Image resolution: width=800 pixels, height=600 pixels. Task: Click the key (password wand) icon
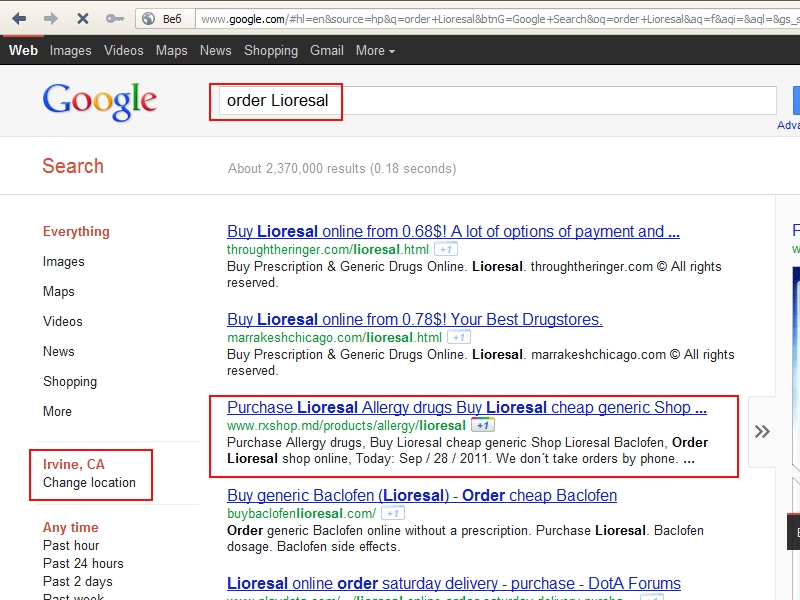pos(115,19)
